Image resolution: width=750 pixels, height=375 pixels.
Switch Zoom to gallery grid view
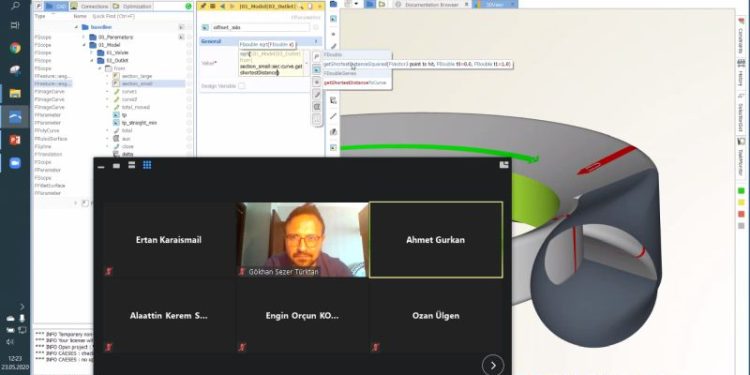click(147, 165)
